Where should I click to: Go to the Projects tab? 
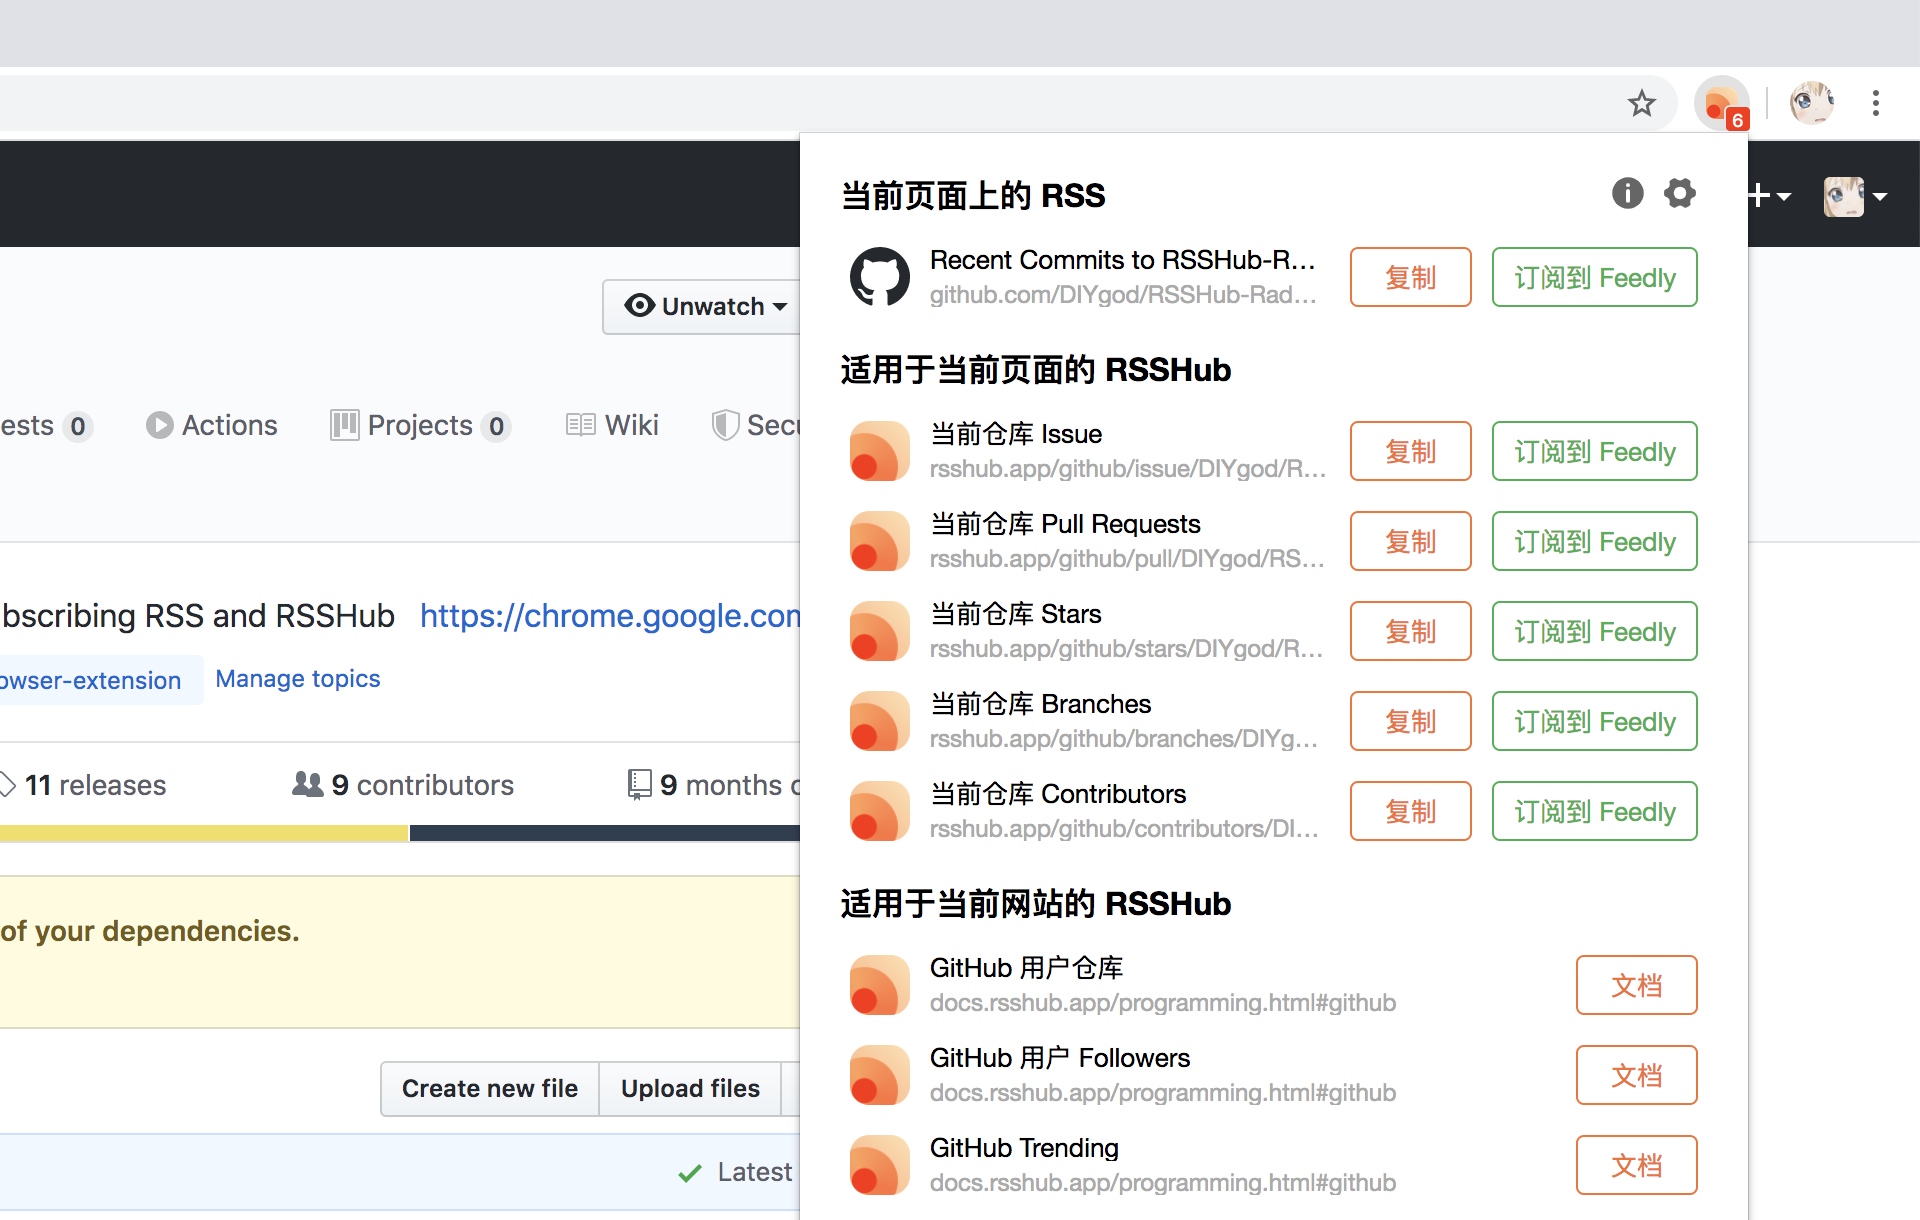tap(420, 425)
